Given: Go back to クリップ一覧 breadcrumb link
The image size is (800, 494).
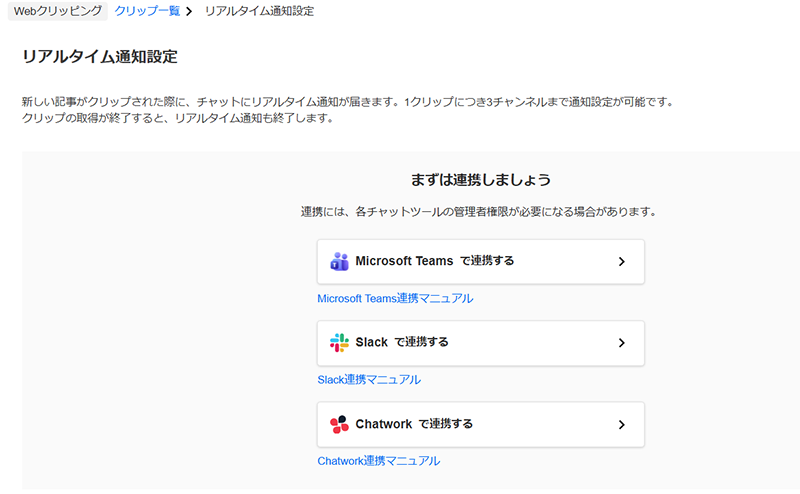Looking at the screenshot, I should coord(147,11).
